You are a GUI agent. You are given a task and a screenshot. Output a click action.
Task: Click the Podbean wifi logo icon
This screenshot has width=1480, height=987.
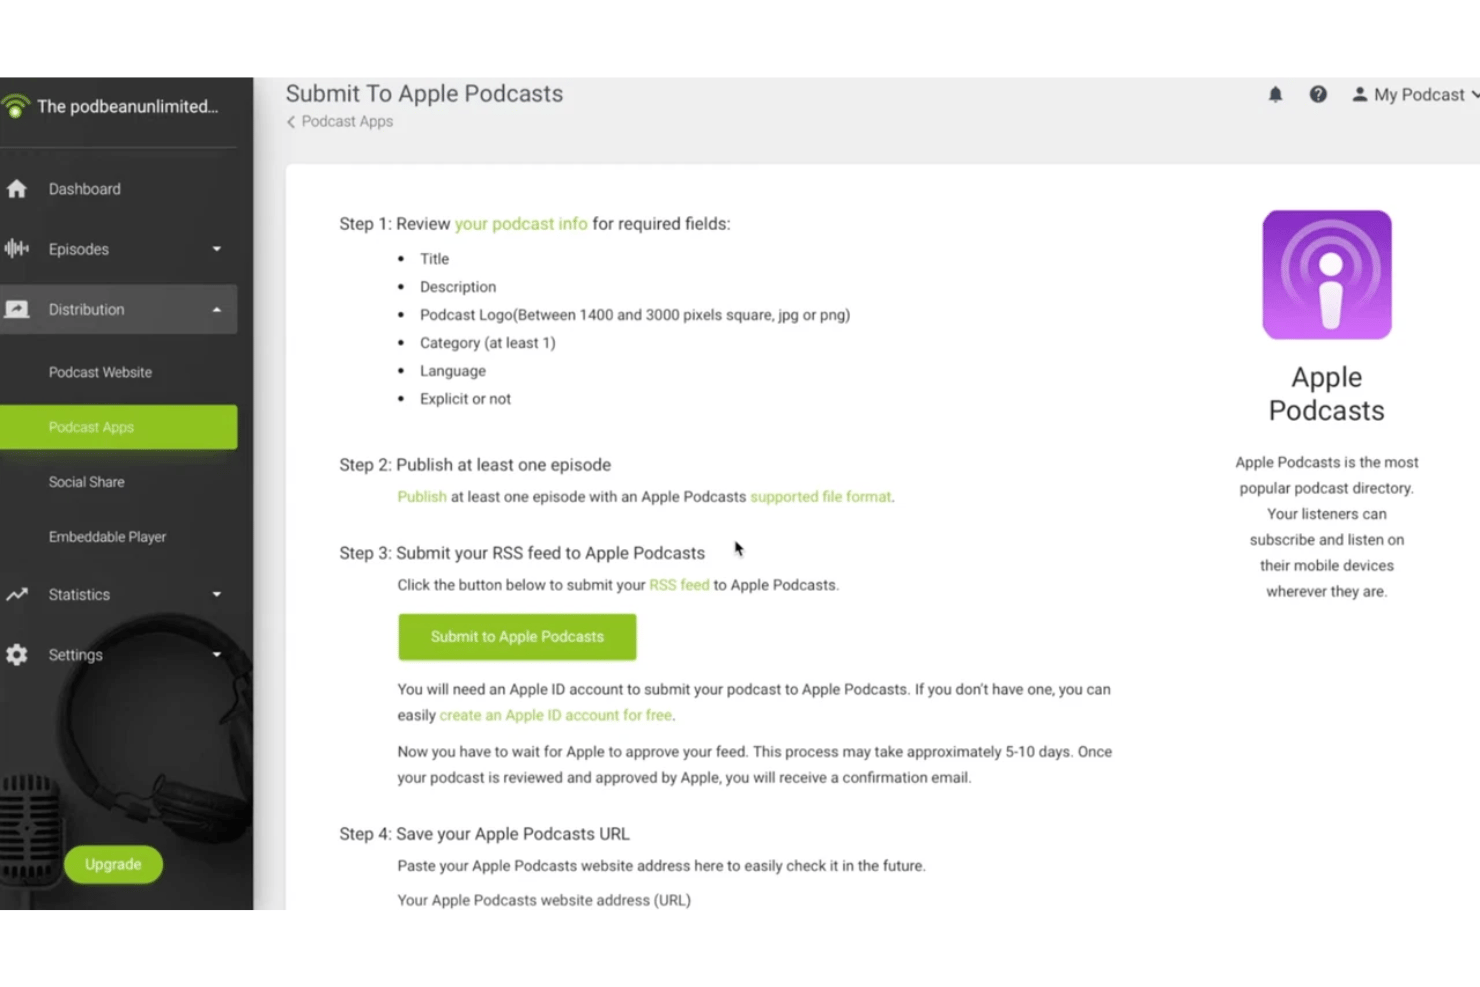pyautogui.click(x=15, y=106)
